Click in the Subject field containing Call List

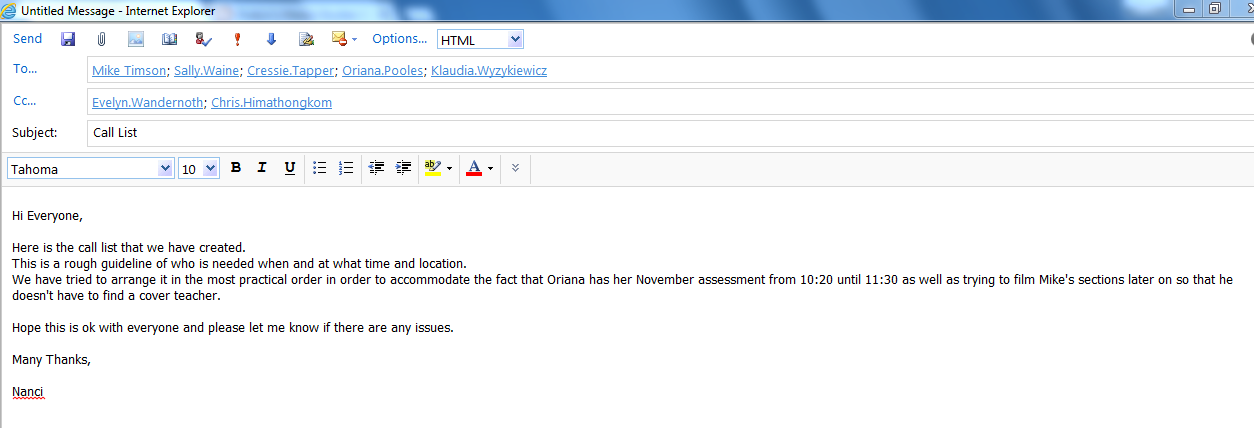pyautogui.click(x=670, y=133)
